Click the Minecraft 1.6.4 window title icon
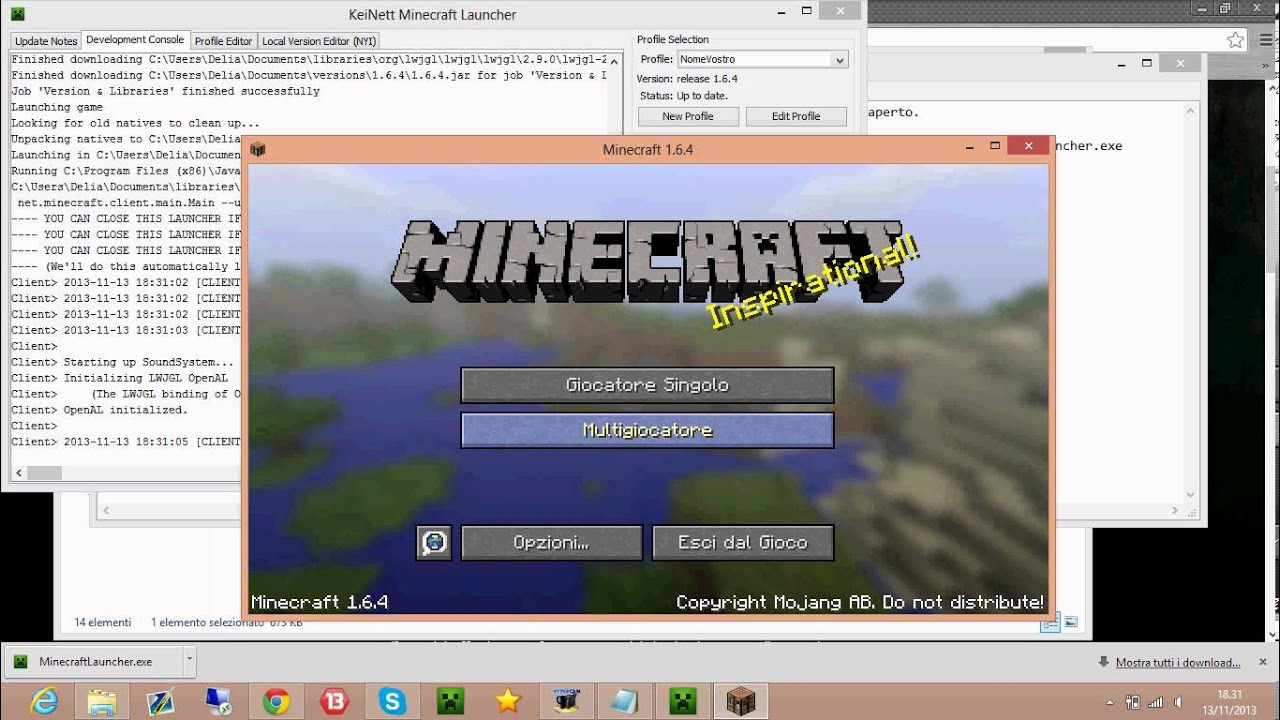The image size is (1280, 720). coord(258,149)
